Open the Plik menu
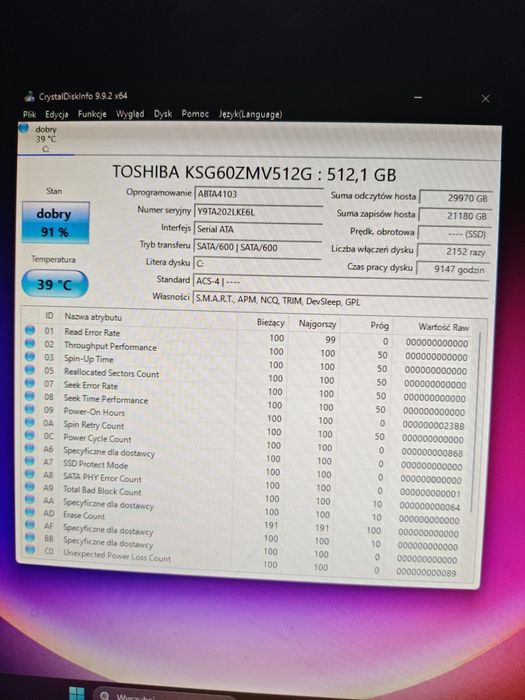This screenshot has height=700, width=525. tap(29, 114)
